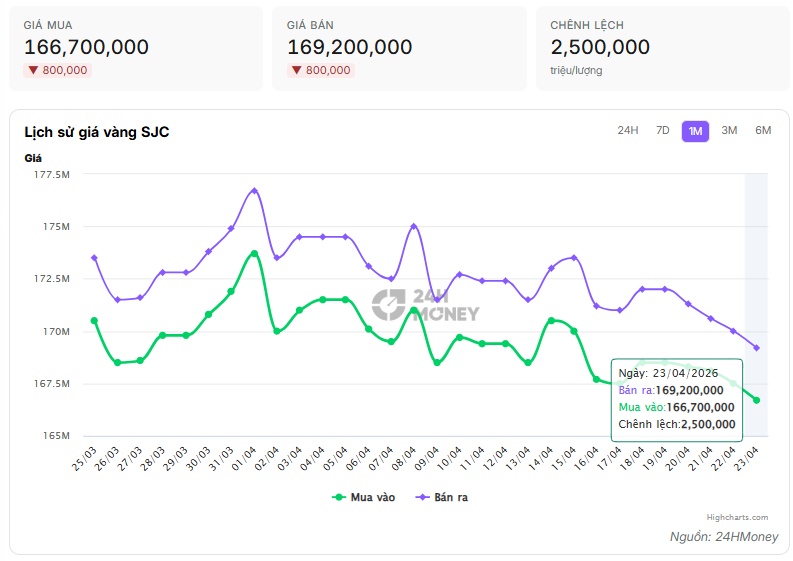Click the Chênh lệch 2,500,000 card
Viewport: 793px width, 561px height.
click(662, 48)
